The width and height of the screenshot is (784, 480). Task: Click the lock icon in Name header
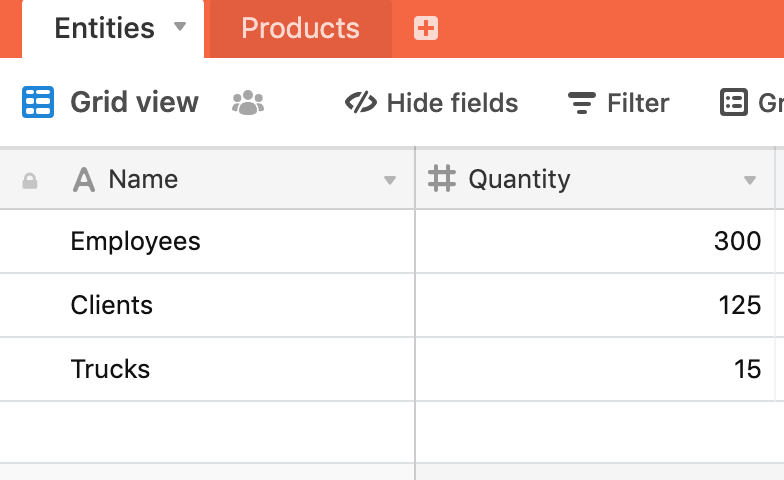[30, 180]
